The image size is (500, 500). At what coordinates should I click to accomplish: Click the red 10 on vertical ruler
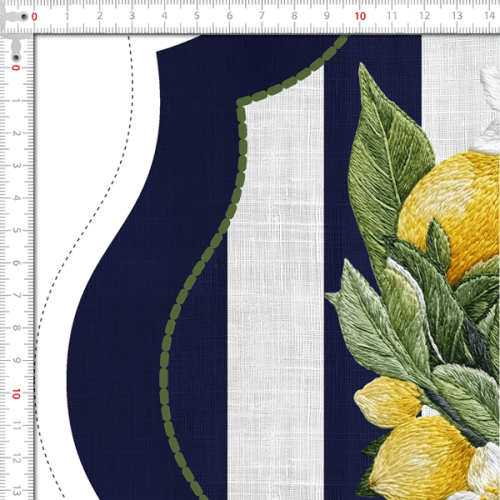(x=16, y=394)
